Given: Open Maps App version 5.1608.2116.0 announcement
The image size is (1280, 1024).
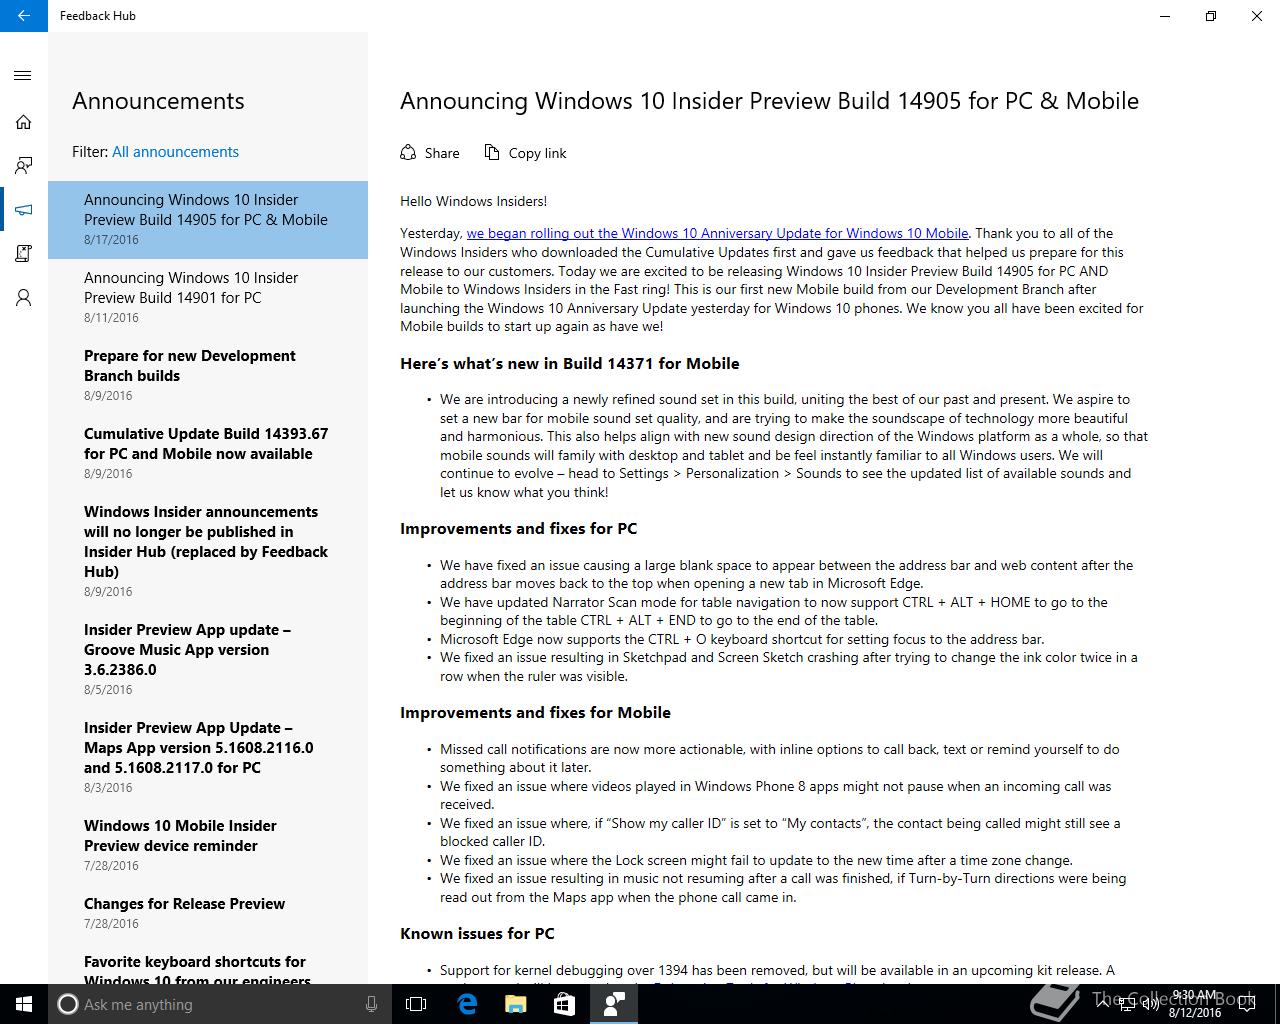Looking at the screenshot, I should pyautogui.click(x=208, y=758).
